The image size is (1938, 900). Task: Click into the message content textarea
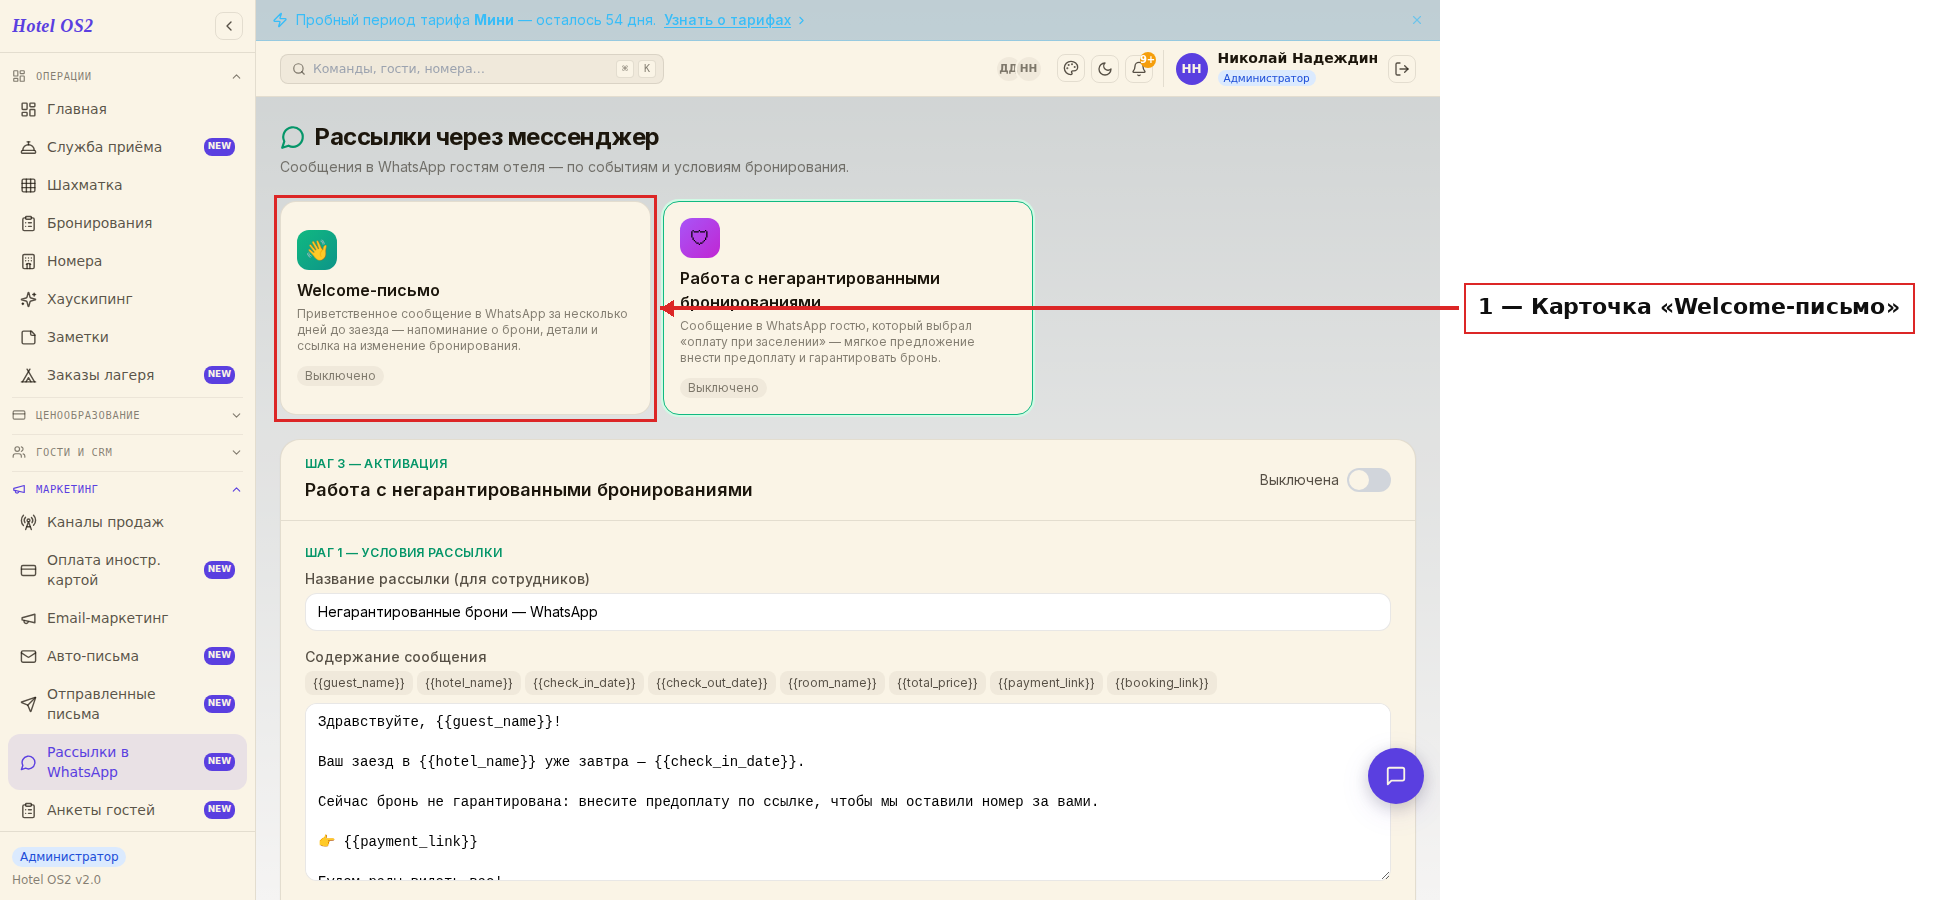pos(848,792)
